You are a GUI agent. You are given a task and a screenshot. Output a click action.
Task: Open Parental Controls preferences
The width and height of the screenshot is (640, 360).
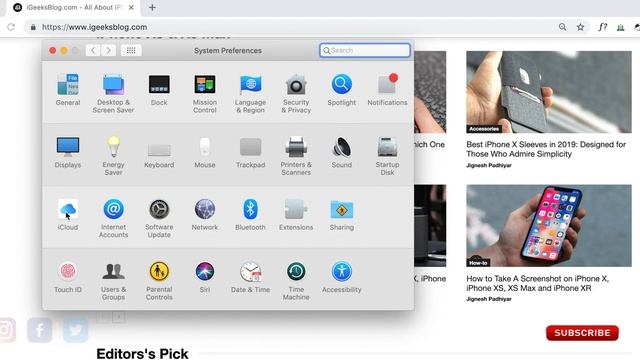point(159,281)
